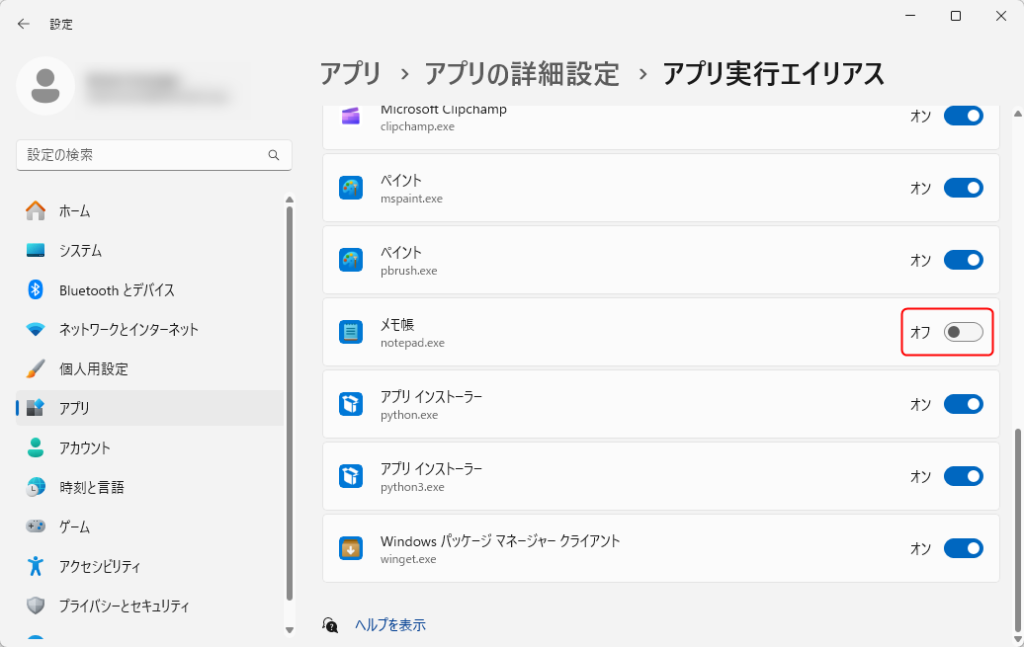Turn off the winget.exe alias toggle
Viewport: 1024px width, 647px height.
963,548
